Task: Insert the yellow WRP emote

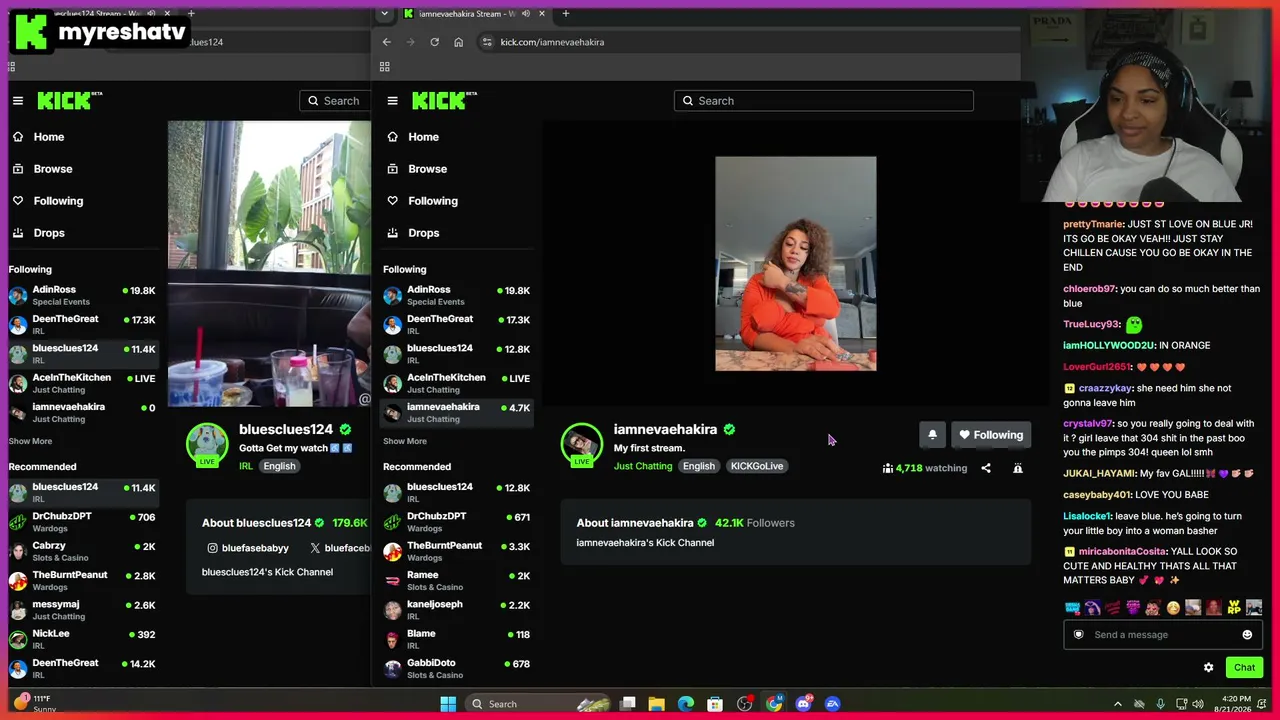Action: click(1234, 607)
